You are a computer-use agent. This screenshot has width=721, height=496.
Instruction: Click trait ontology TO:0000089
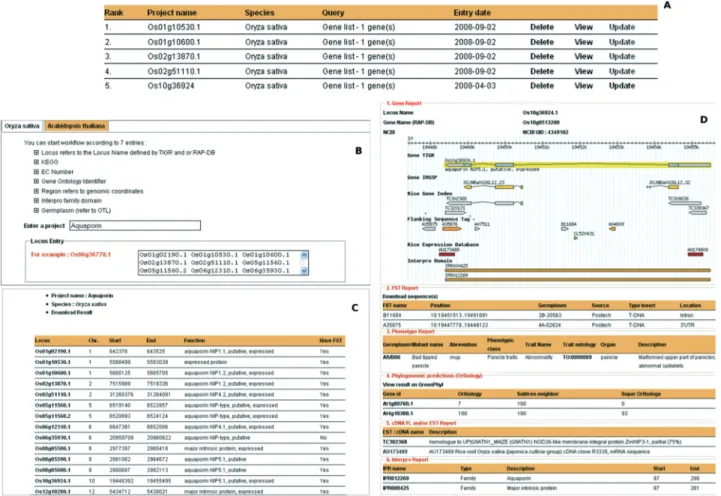(577, 357)
